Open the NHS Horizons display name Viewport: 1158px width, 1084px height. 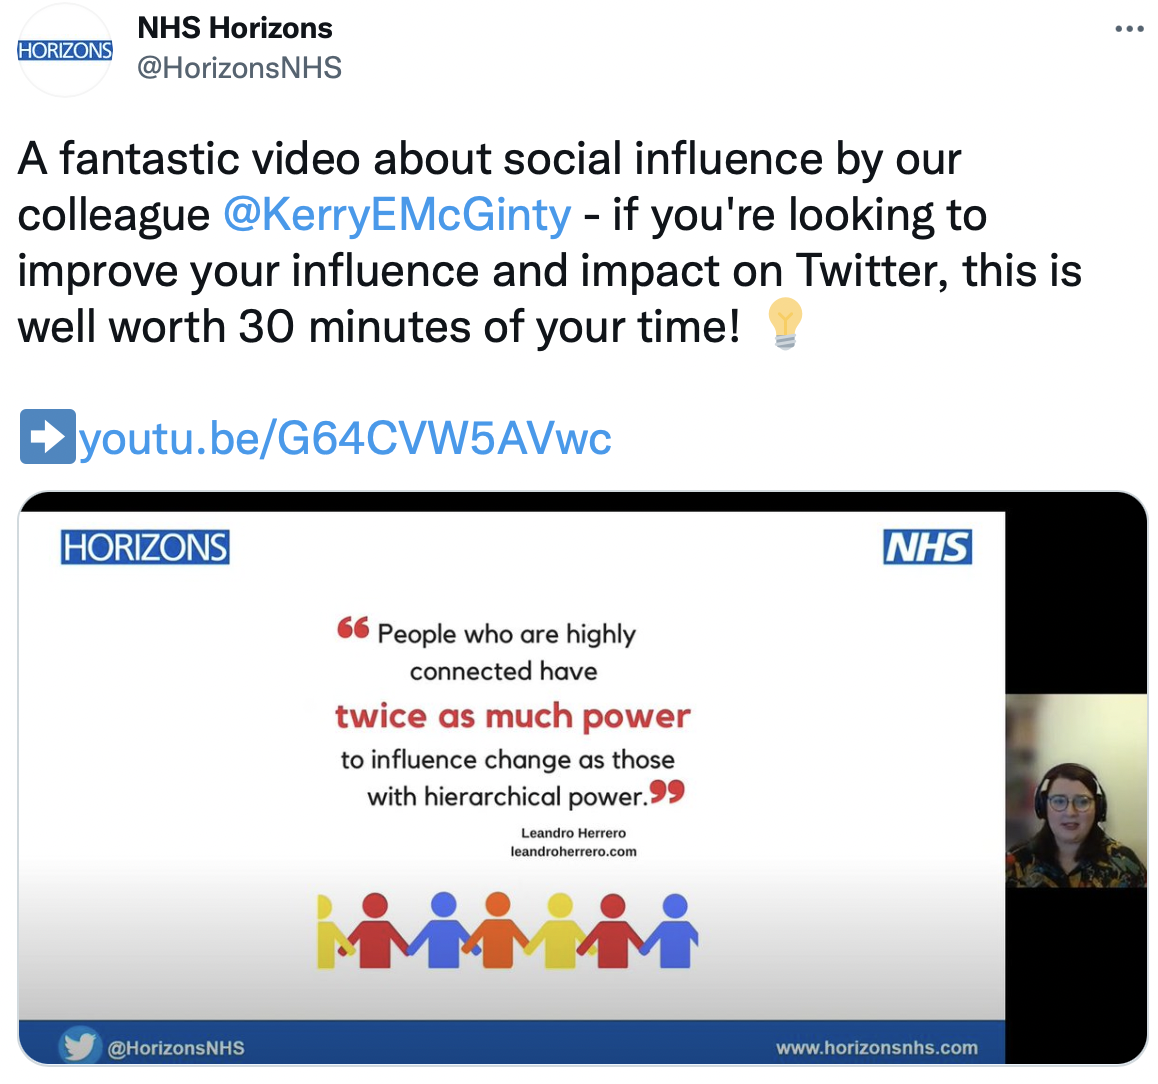(235, 28)
